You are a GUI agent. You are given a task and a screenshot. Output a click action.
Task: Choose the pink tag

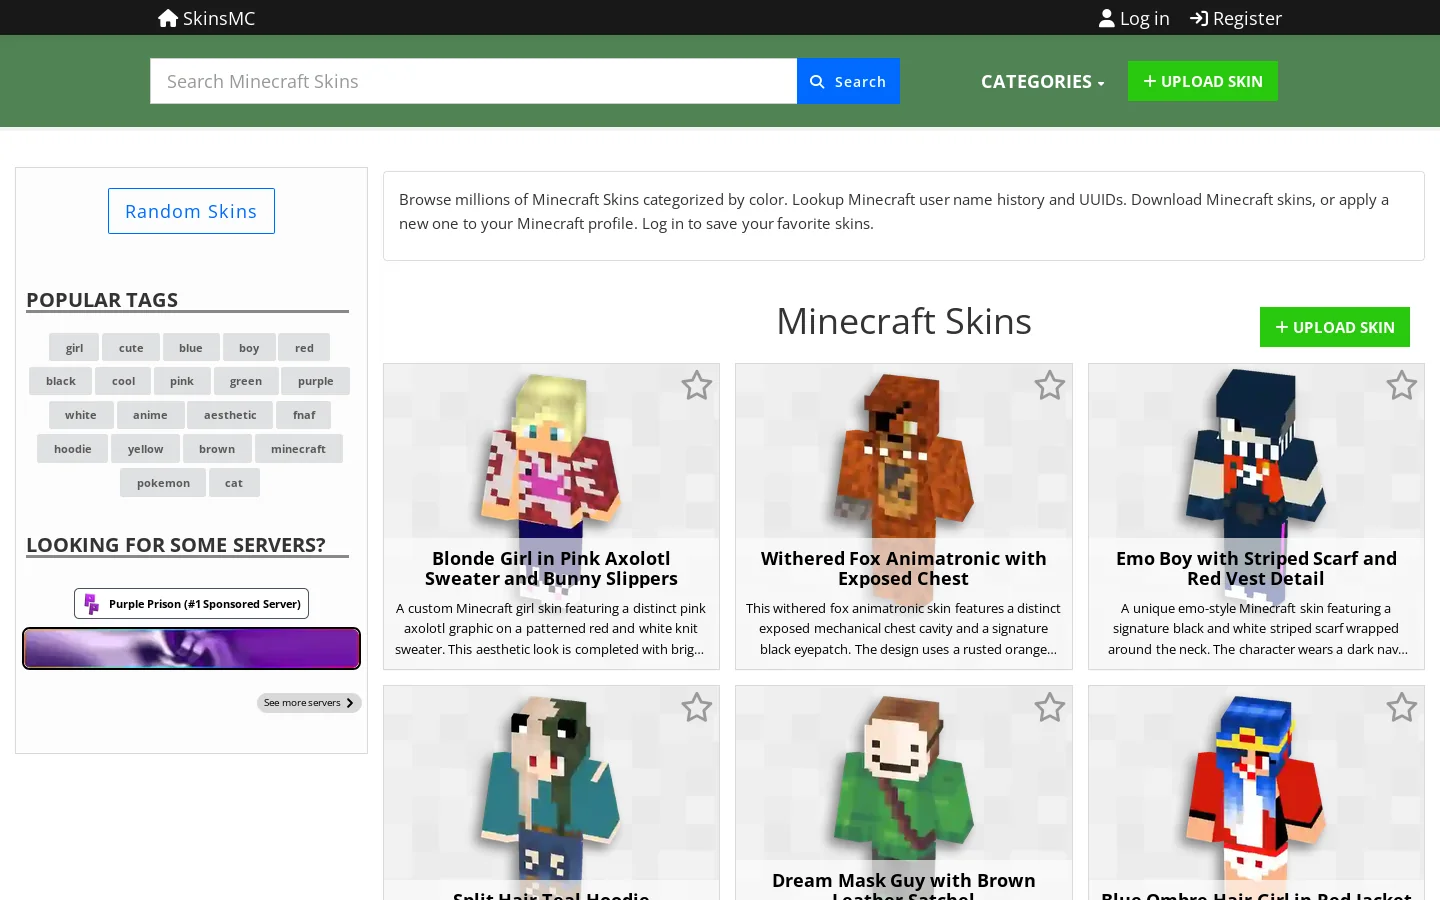coord(182,381)
